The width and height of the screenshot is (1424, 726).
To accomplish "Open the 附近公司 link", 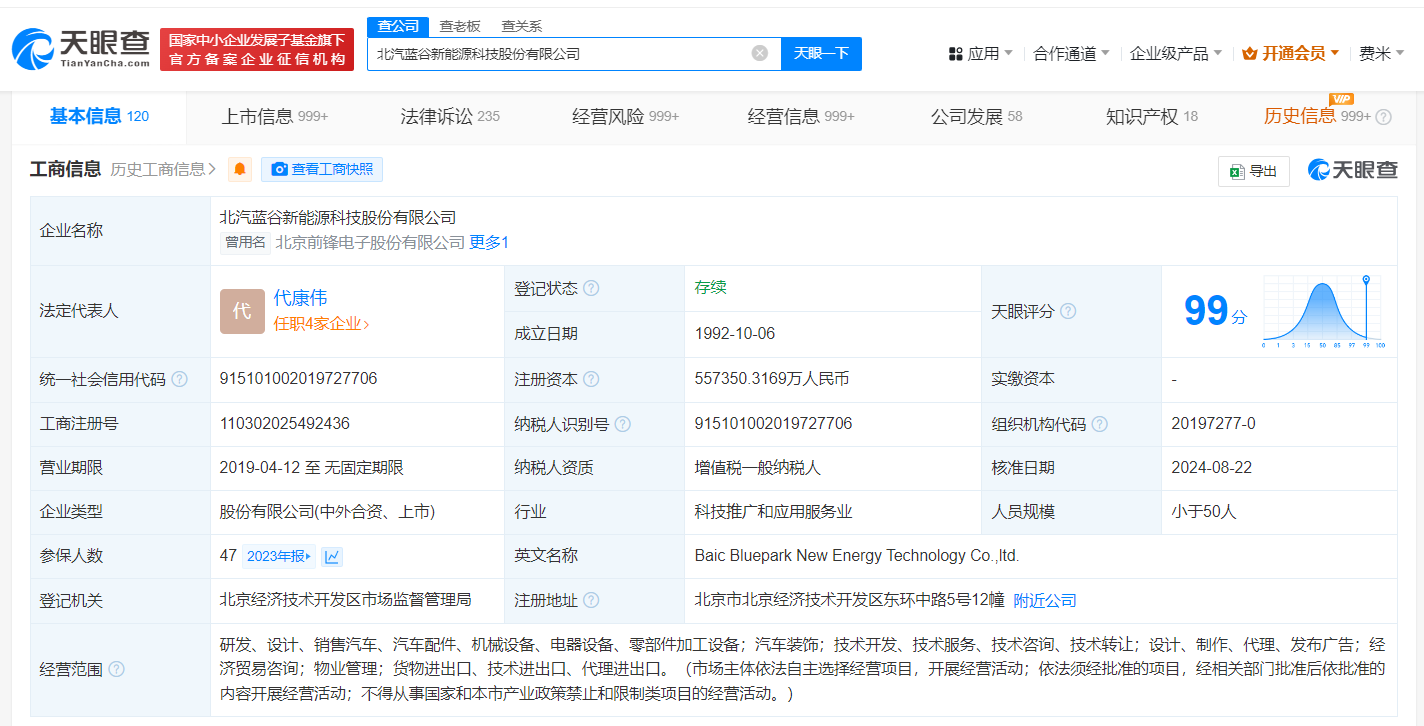I will point(1046,600).
